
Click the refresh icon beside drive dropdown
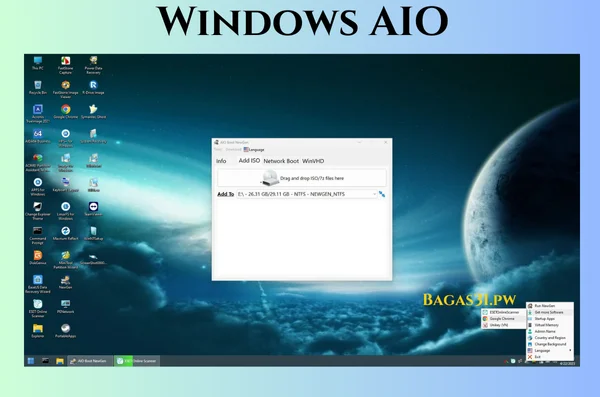[382, 194]
